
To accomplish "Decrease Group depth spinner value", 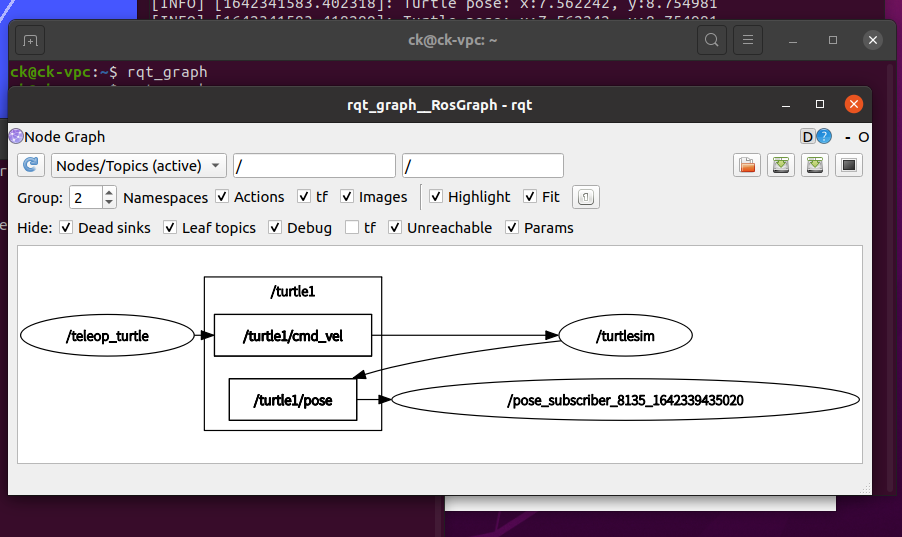I will pos(109,203).
